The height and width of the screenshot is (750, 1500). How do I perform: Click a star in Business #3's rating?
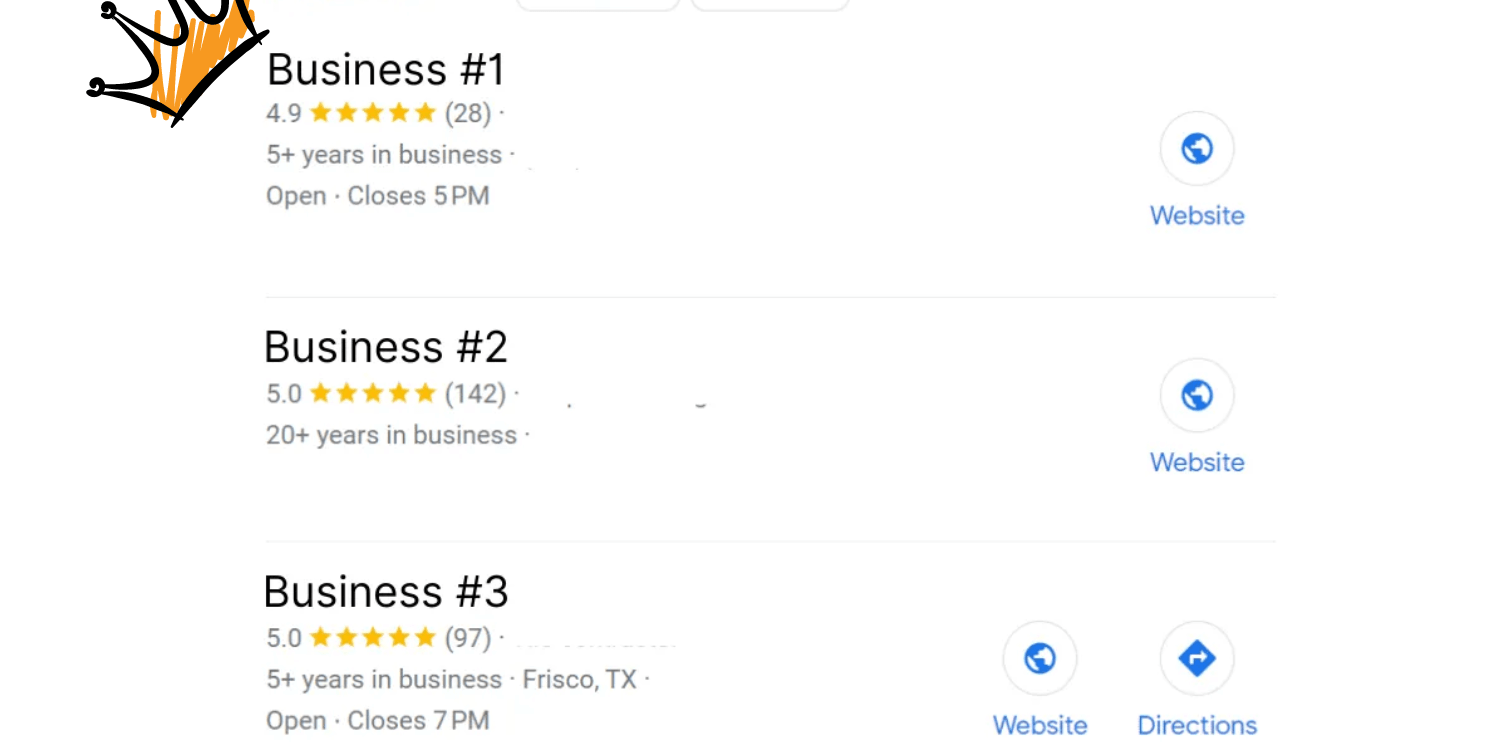click(372, 637)
